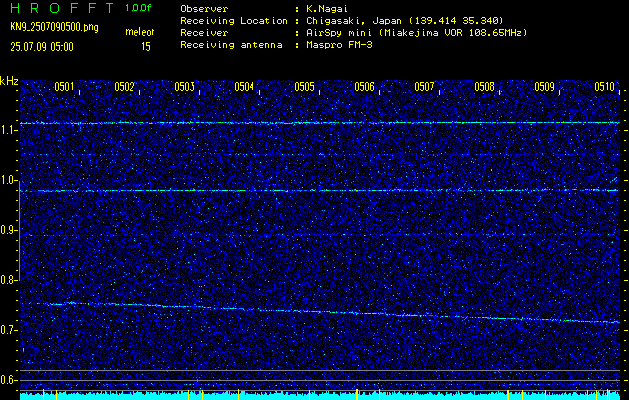This screenshot has height=400, width=629.
Task: Click the Receiving Location field label
Action: coord(234,20)
